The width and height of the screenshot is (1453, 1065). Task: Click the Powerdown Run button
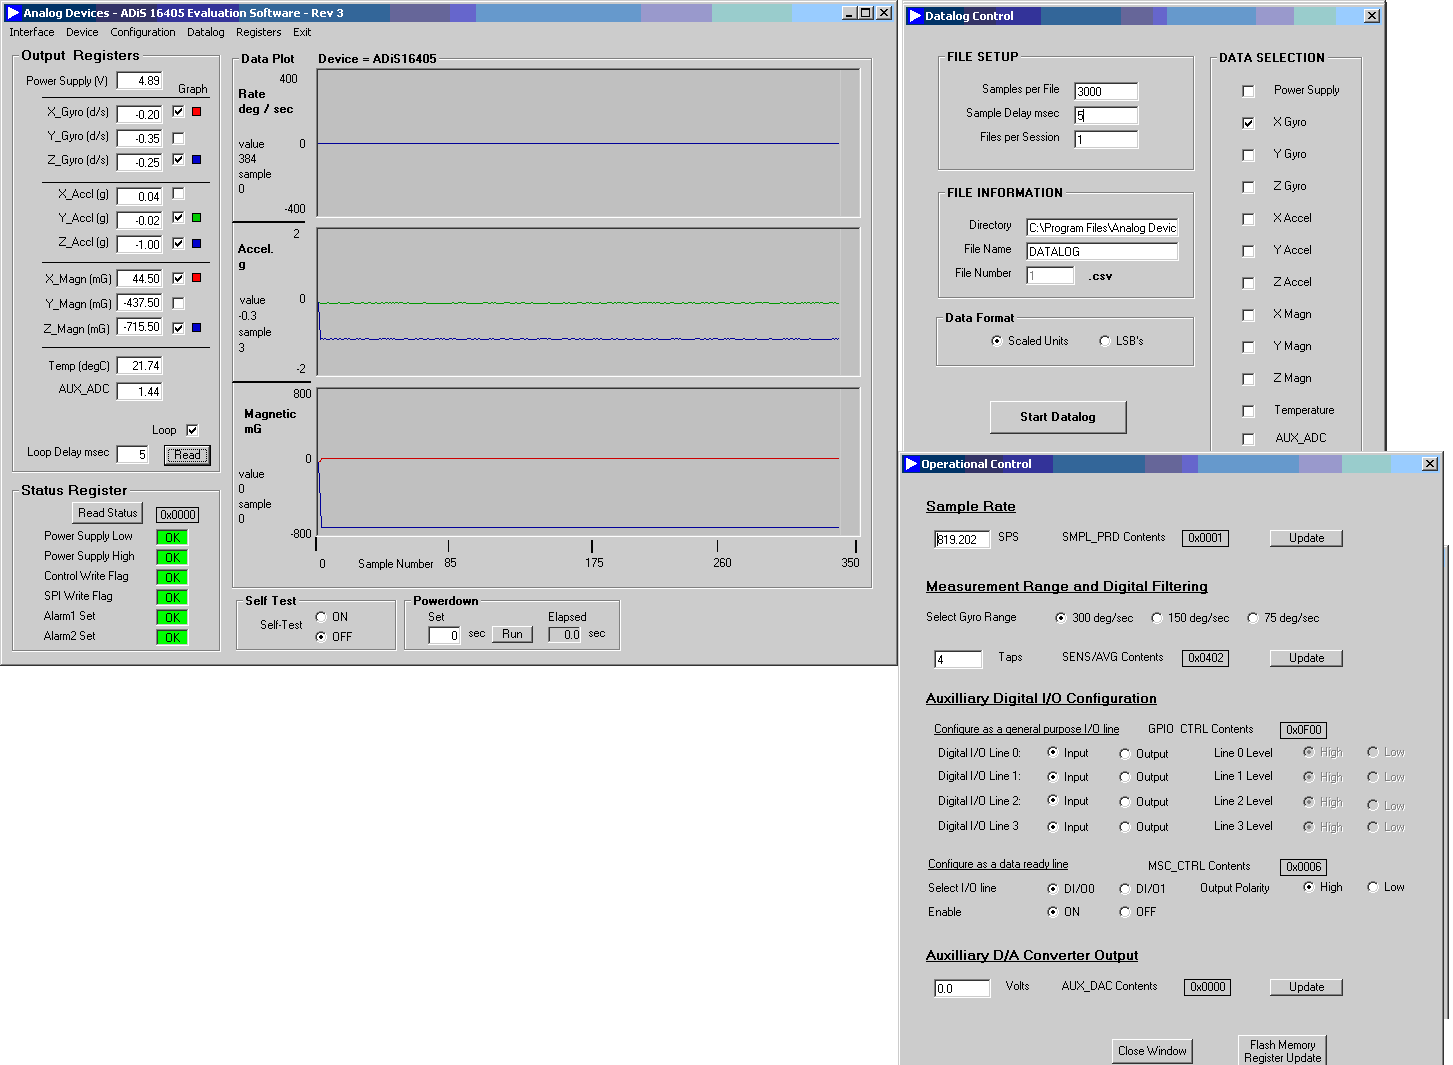(512, 634)
